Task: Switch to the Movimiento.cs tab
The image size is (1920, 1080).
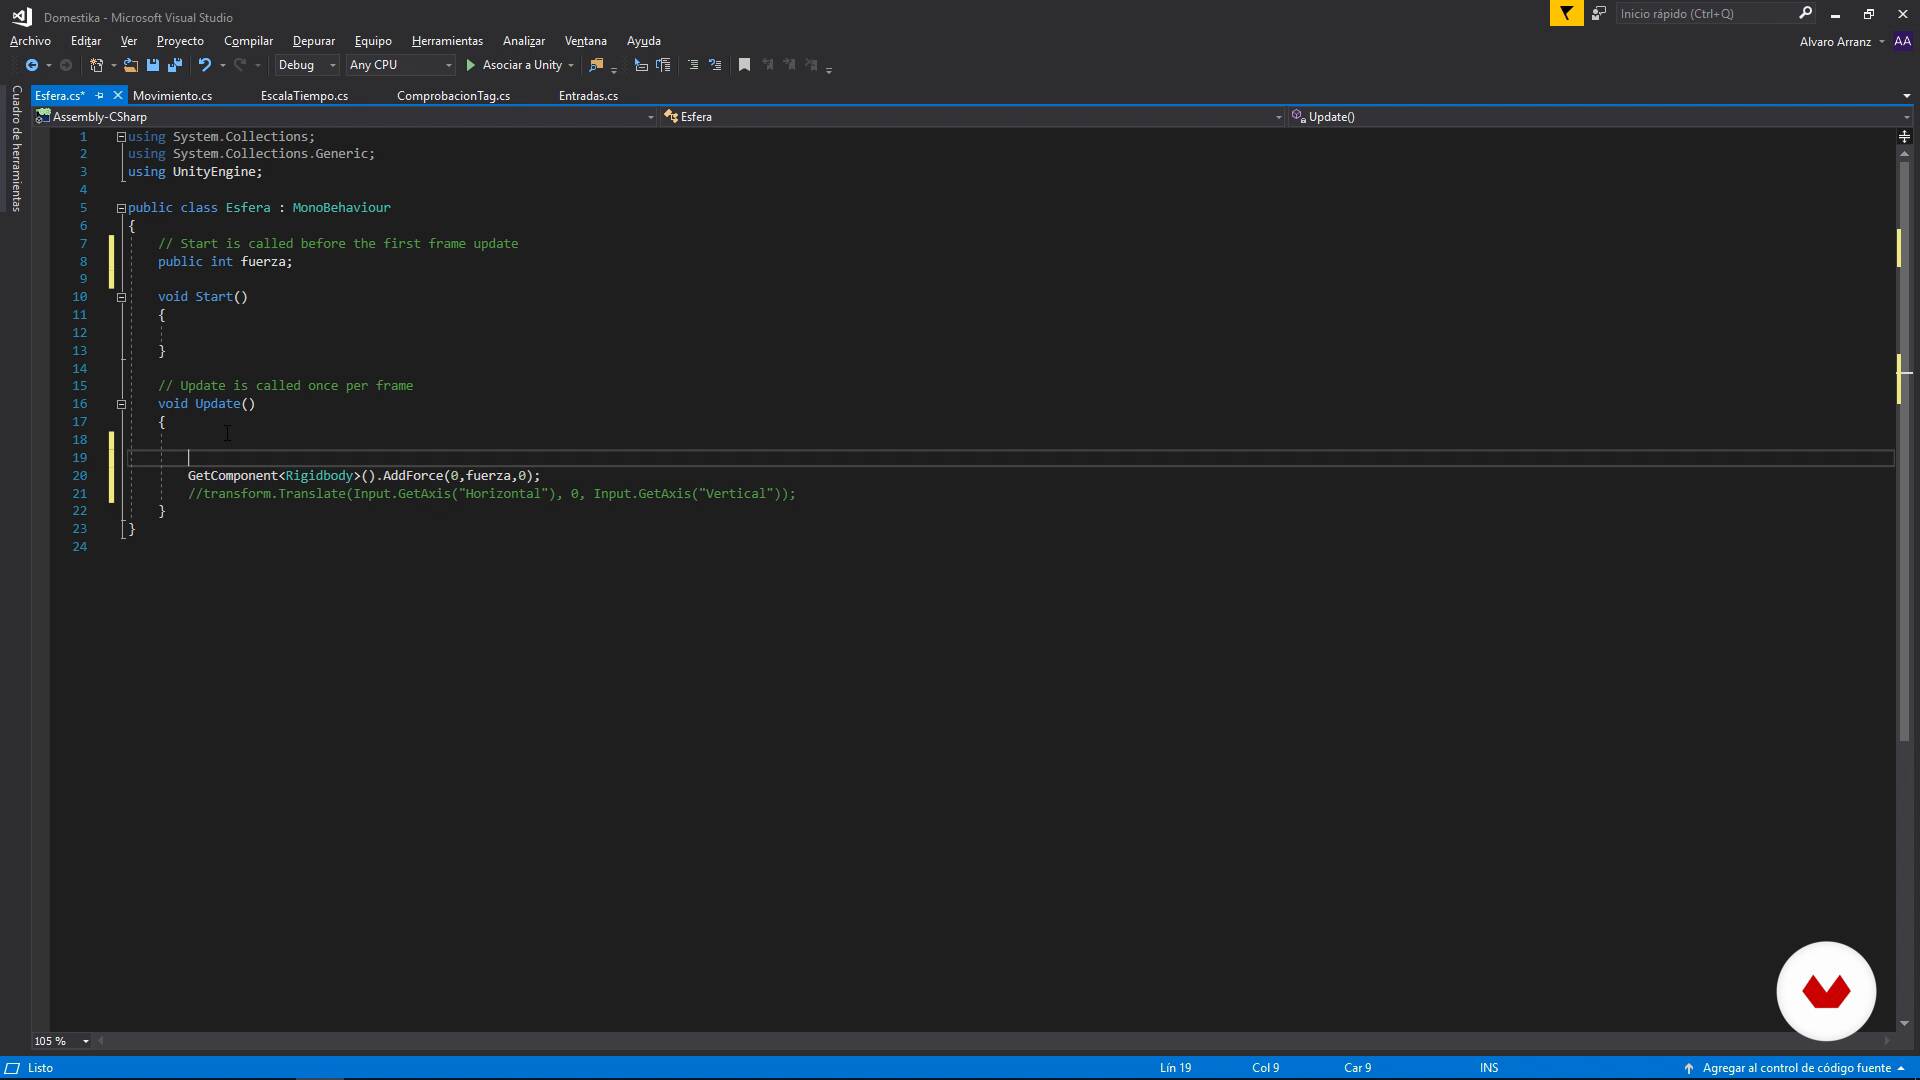Action: 172,96
